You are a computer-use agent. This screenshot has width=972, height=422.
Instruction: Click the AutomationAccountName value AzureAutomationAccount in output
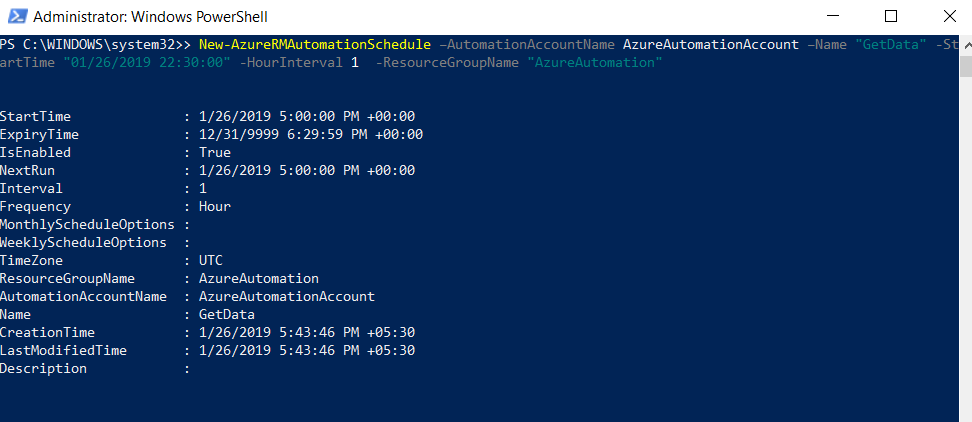coord(286,296)
